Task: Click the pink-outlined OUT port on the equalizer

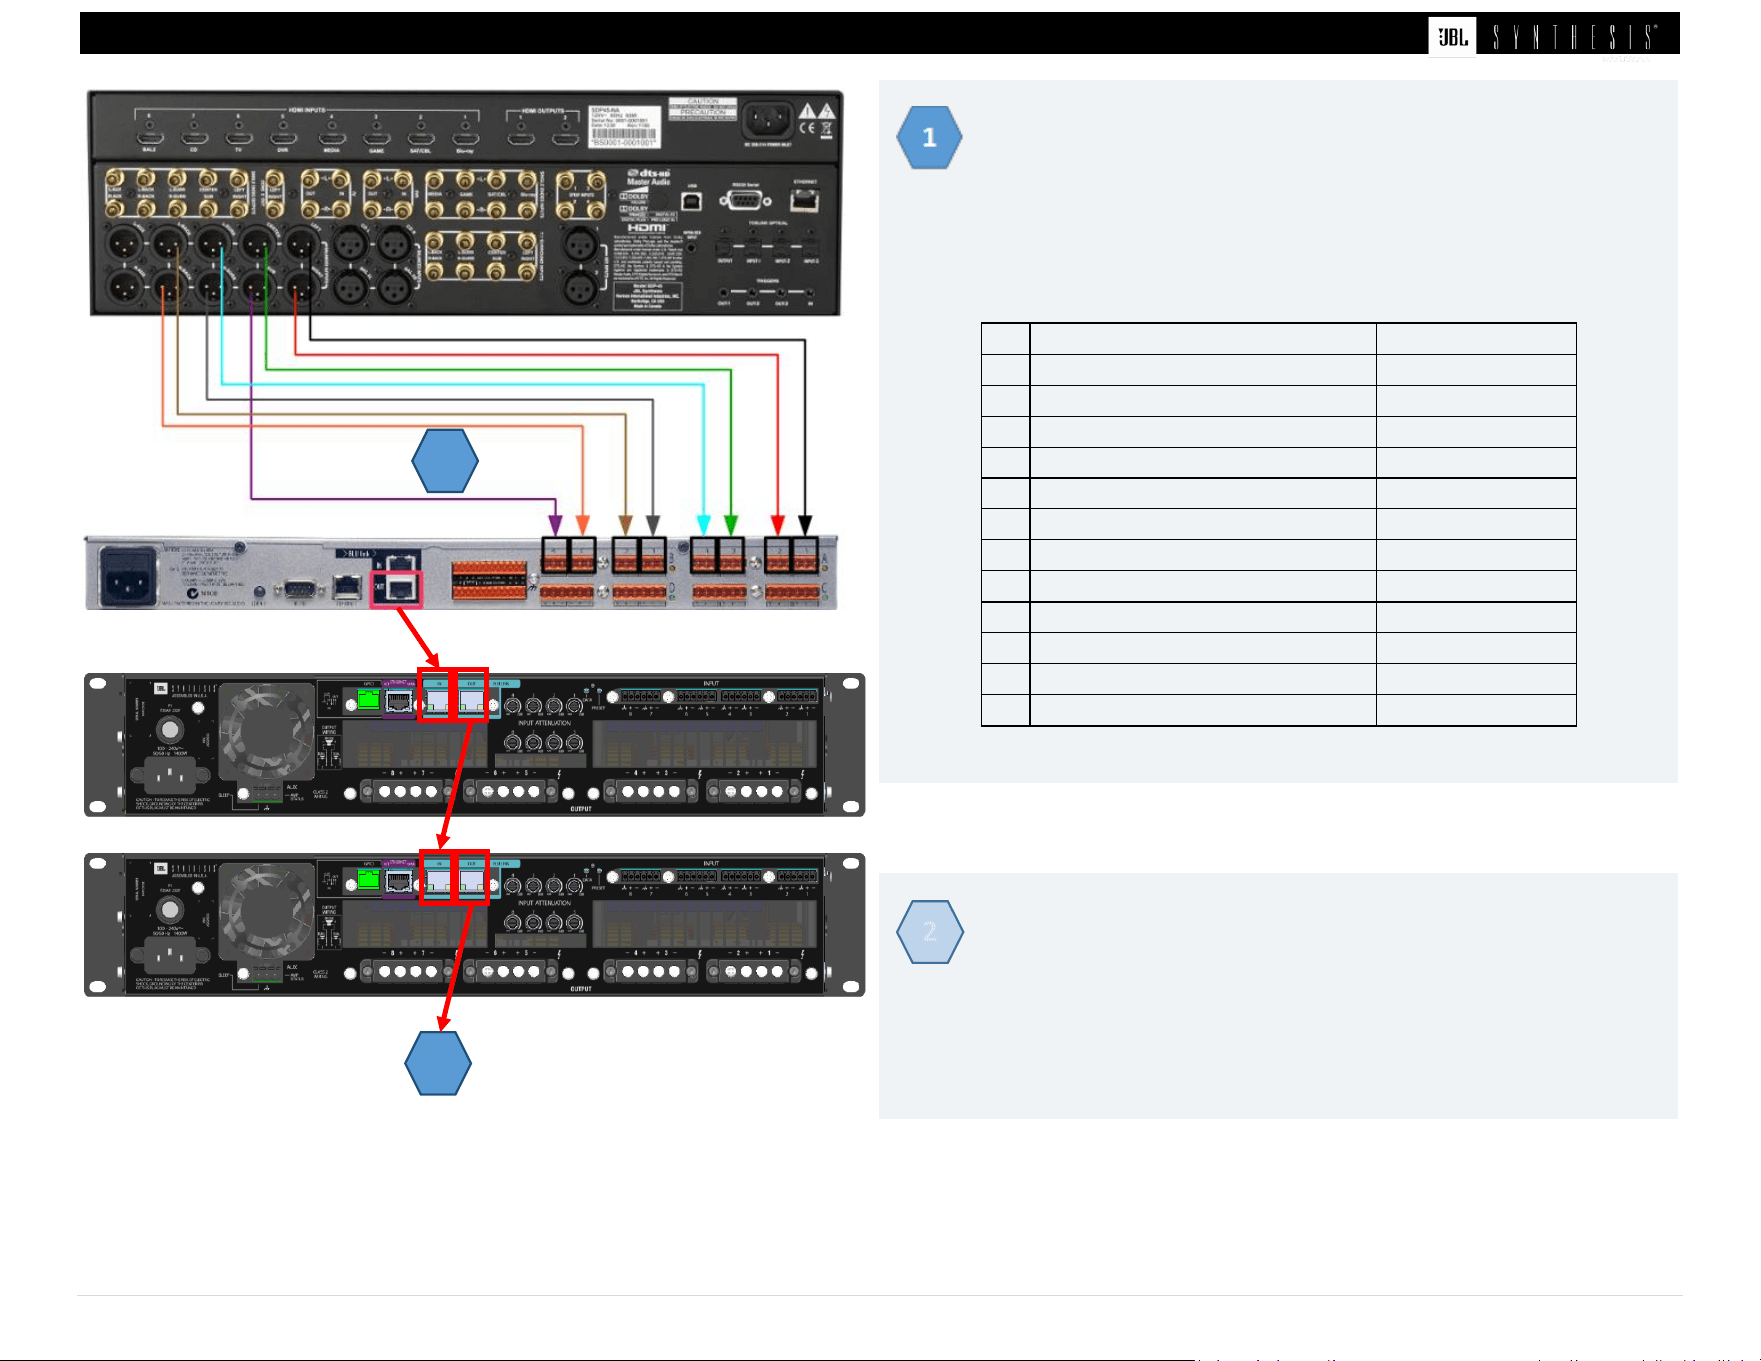Action: pos(397,588)
